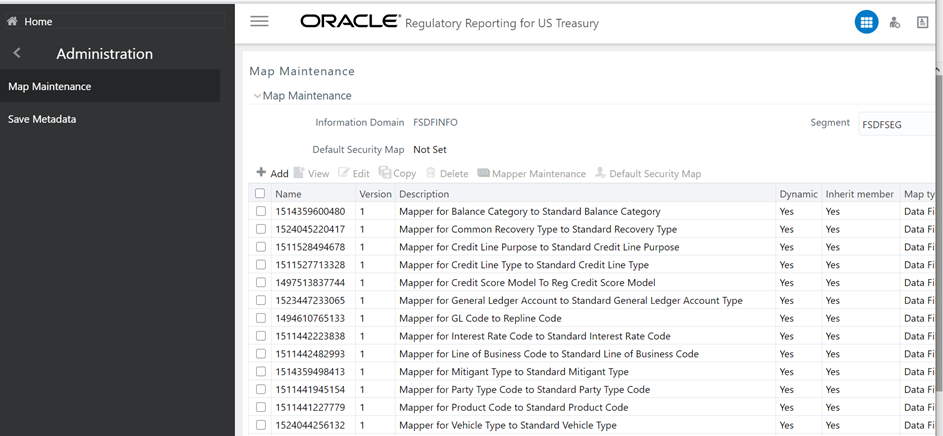This screenshot has height=436, width=943.
Task: Select Map Maintenance in the sidebar
Action: (x=109, y=86)
